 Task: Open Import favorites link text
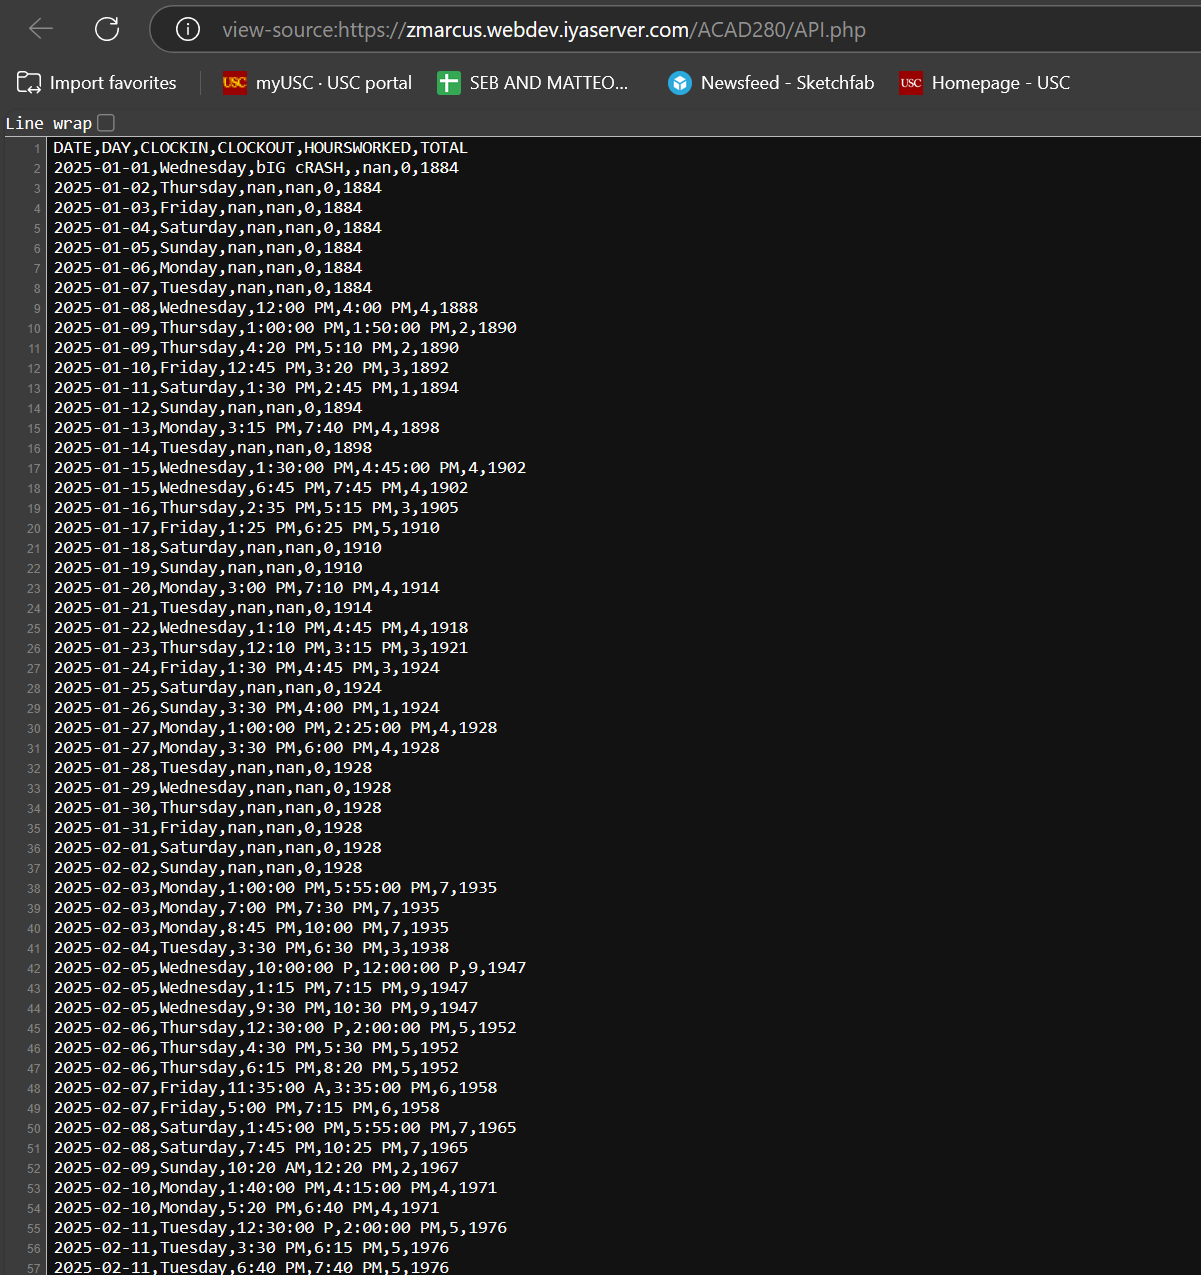coord(113,83)
